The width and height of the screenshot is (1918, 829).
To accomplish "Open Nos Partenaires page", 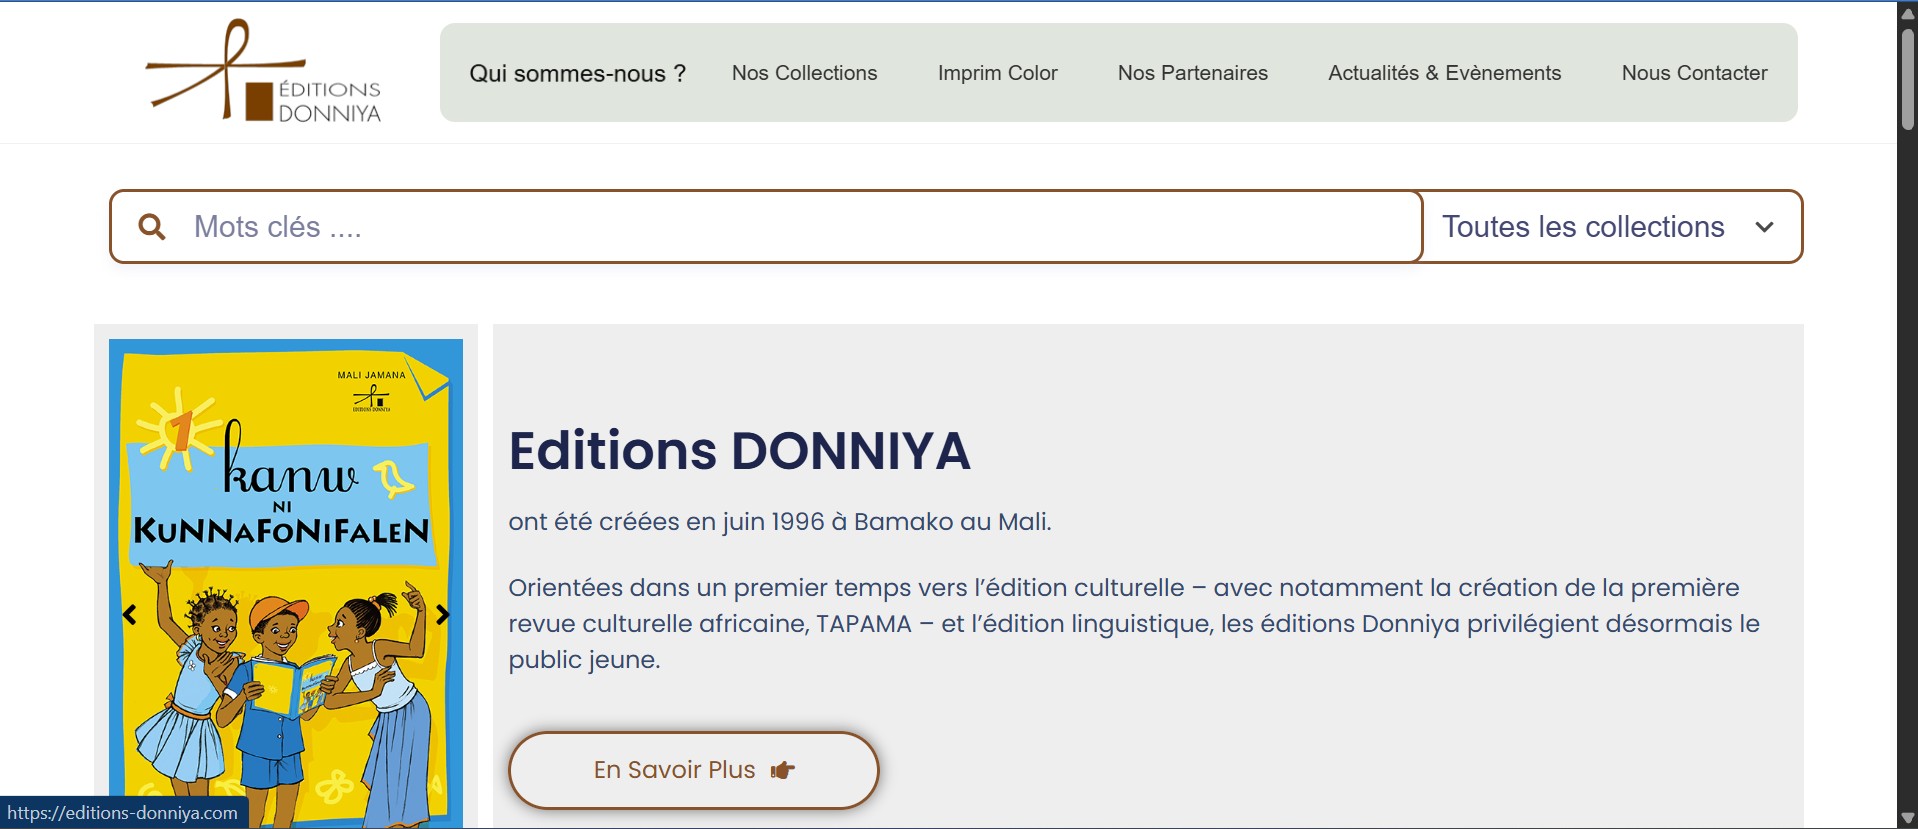I will [x=1192, y=73].
